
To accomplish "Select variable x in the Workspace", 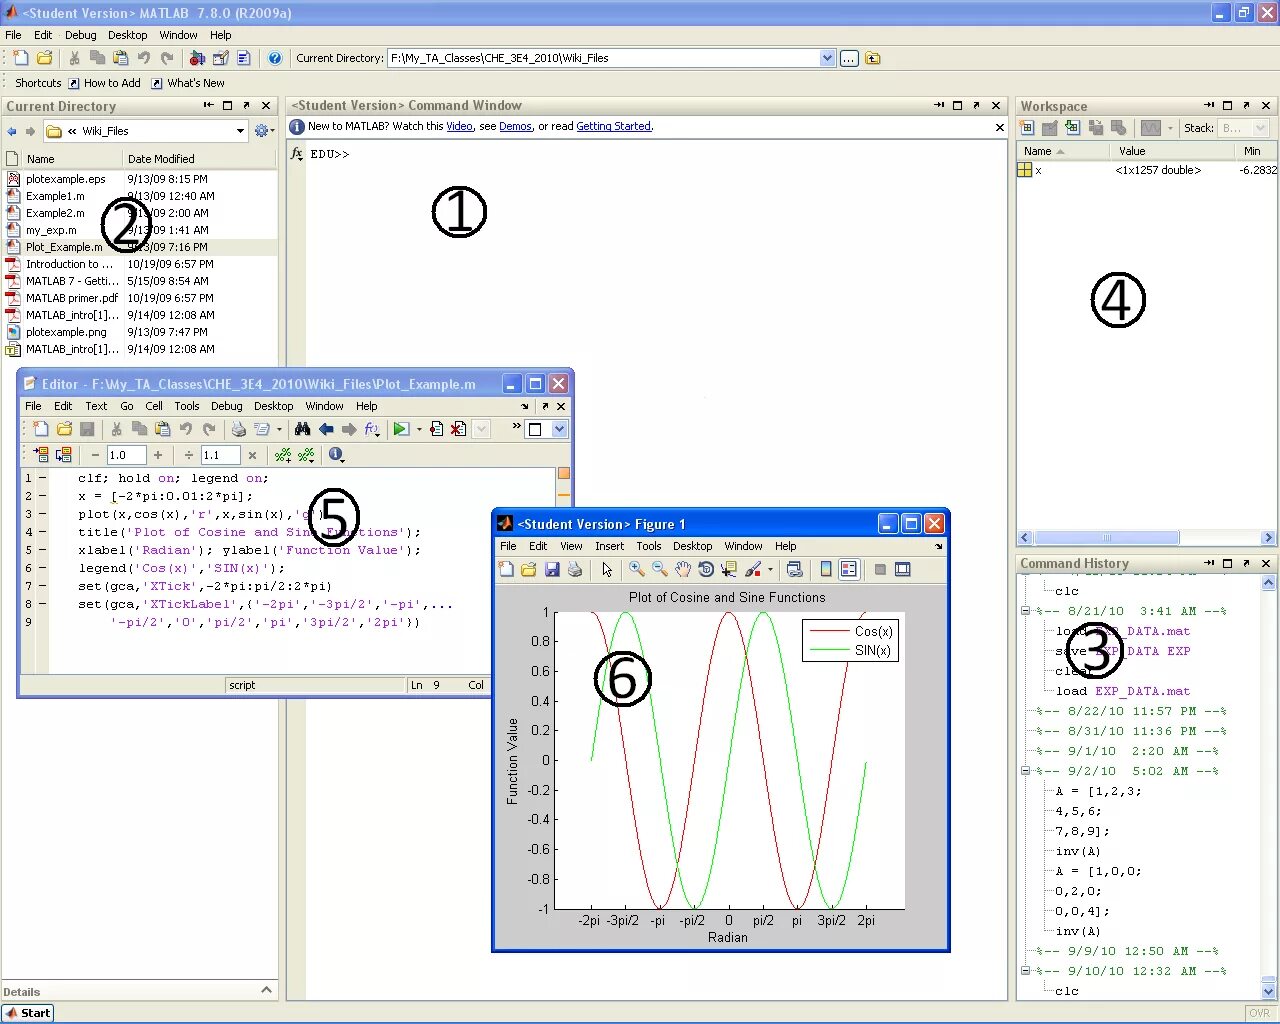I will [1147, 170].
